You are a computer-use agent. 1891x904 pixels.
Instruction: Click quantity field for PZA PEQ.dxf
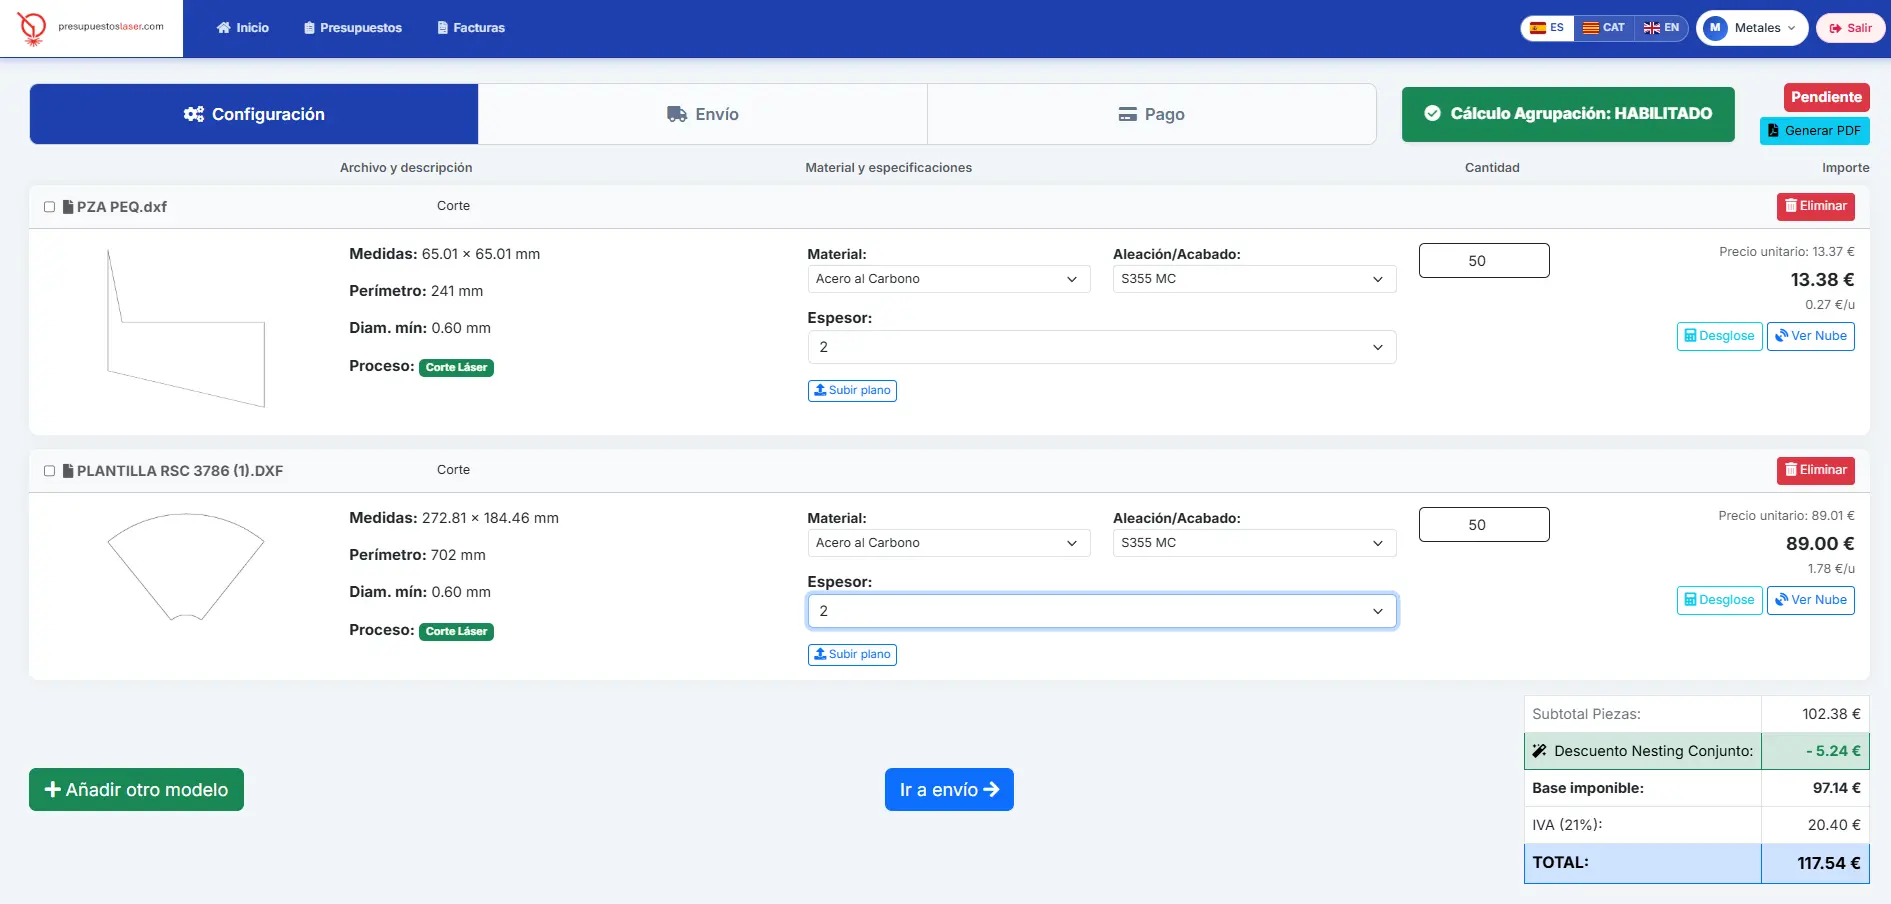point(1483,261)
